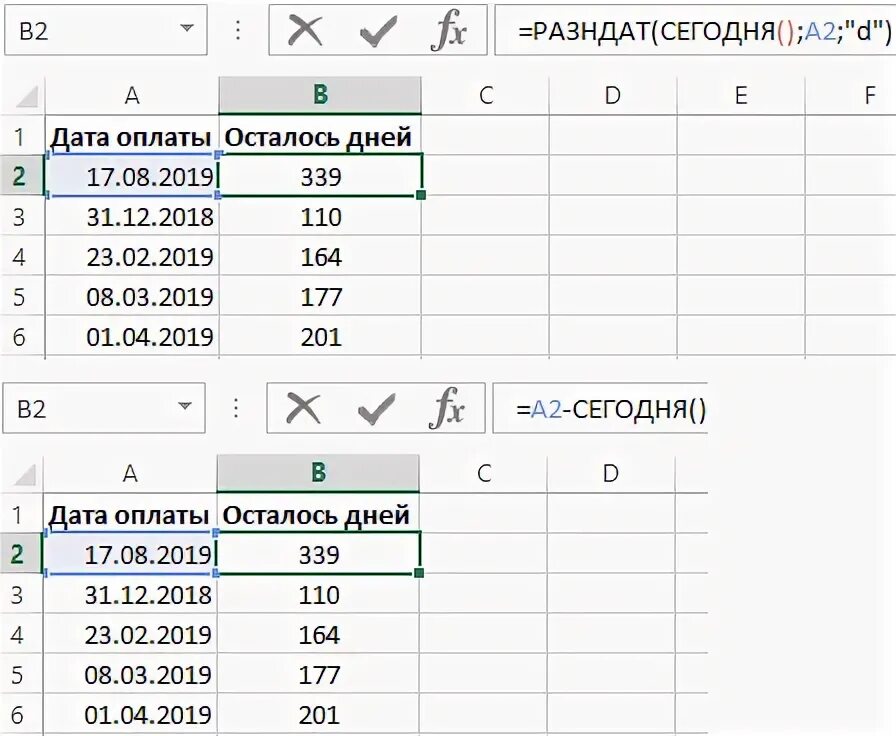Screen dimensions: 896x736
Task: Select column A header in lower sheet
Action: 130,473
